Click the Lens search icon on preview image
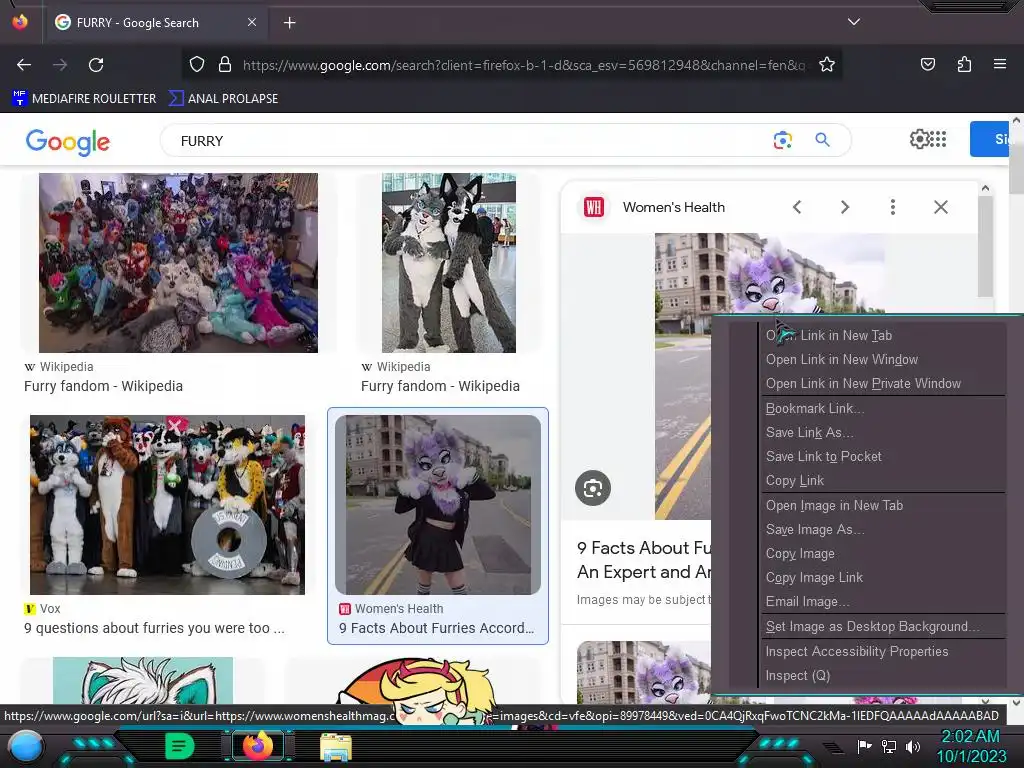This screenshot has width=1024, height=768. click(x=593, y=488)
